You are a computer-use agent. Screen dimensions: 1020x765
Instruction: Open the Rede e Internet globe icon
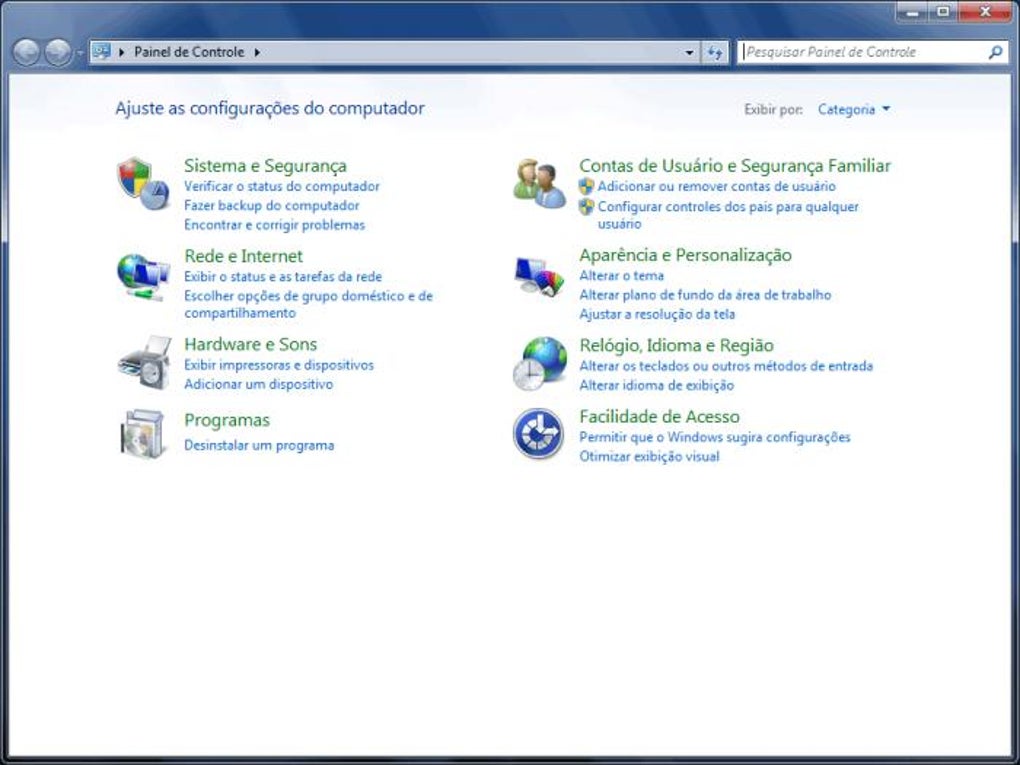[143, 277]
